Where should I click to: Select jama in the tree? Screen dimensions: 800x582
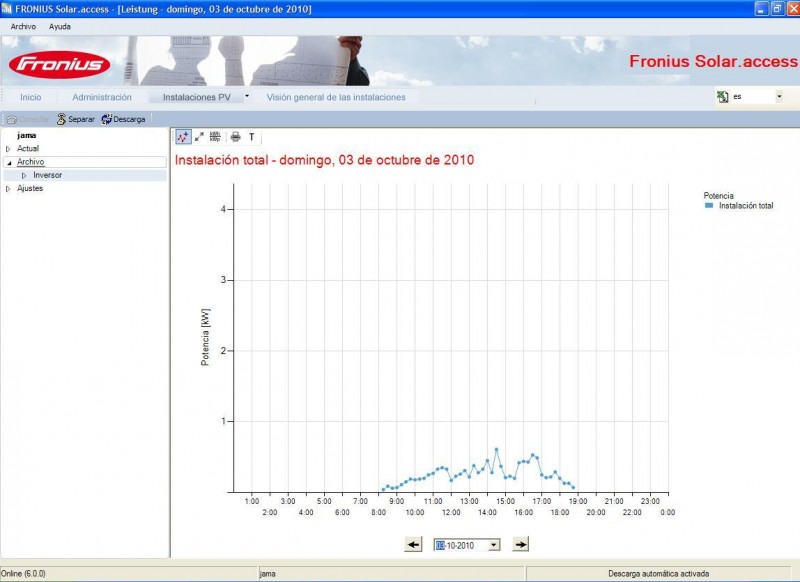pyautogui.click(x=27, y=135)
